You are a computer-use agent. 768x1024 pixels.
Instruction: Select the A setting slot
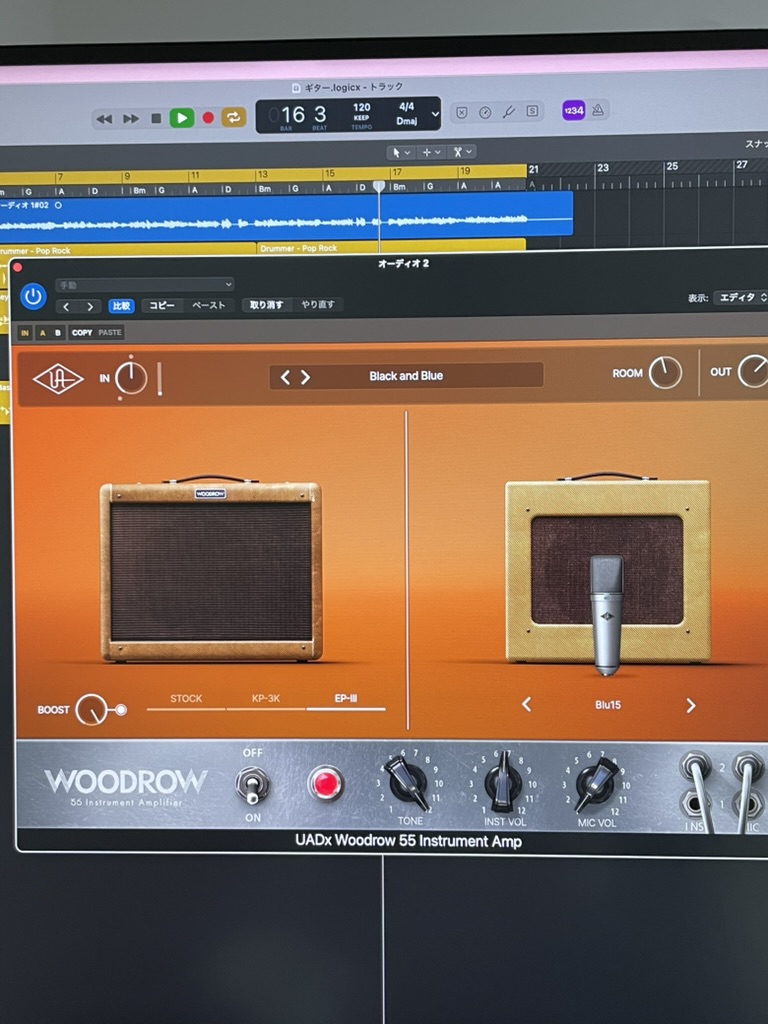tap(43, 333)
